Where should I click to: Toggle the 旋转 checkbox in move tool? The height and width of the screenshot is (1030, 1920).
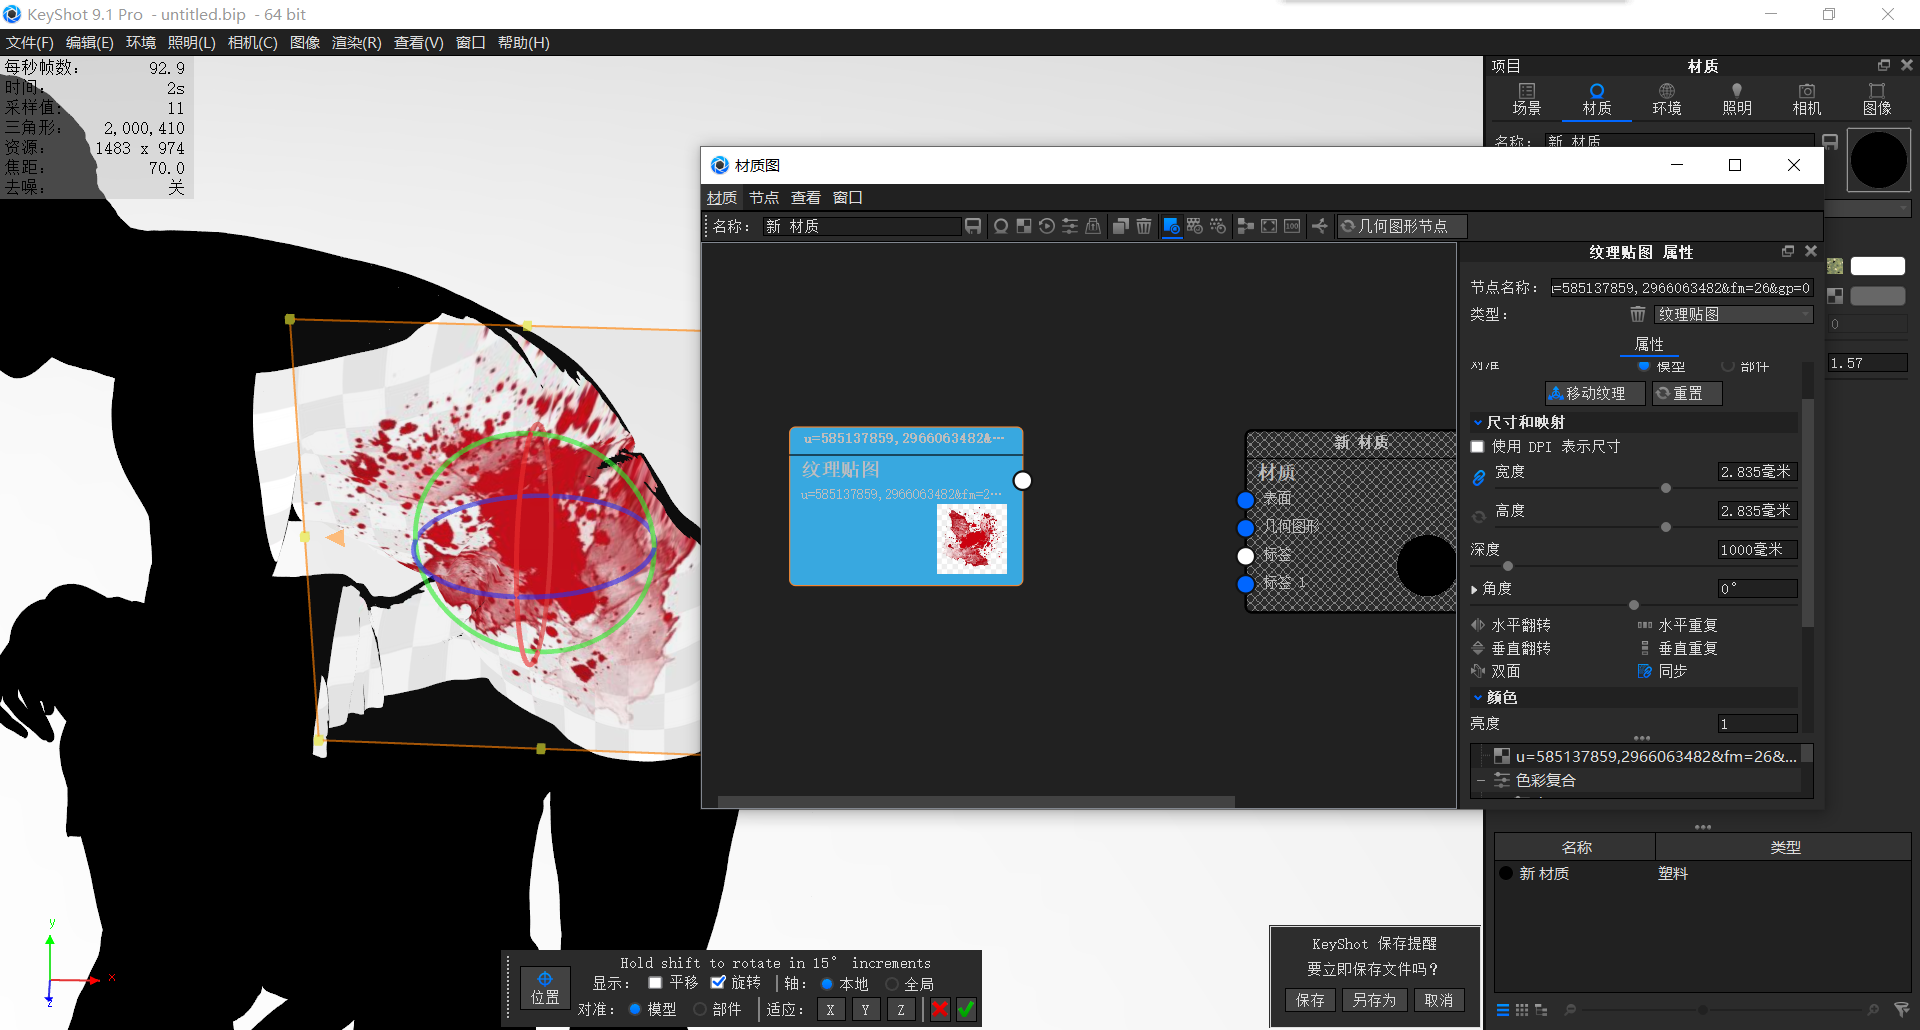tap(719, 983)
